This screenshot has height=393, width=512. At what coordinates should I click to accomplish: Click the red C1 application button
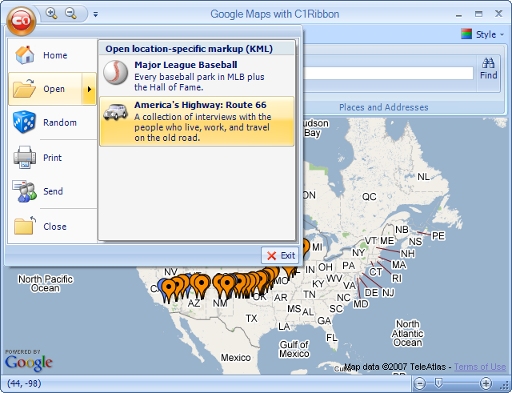point(21,21)
